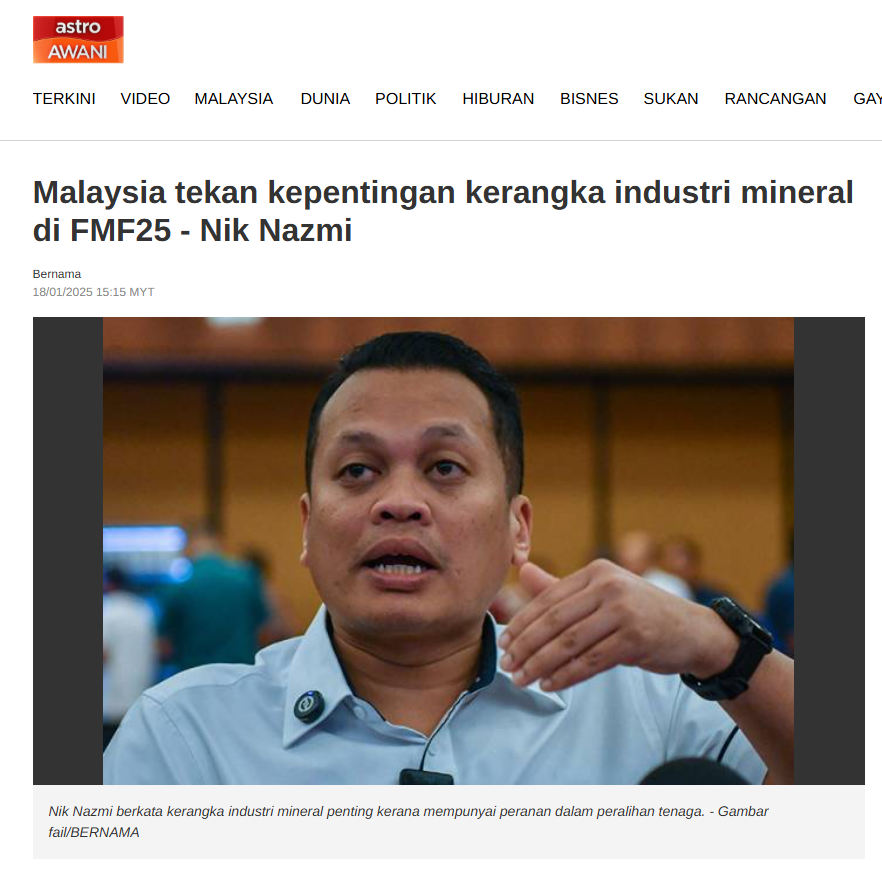
Task: Select the MALAYSIA navigation link
Action: click(234, 99)
